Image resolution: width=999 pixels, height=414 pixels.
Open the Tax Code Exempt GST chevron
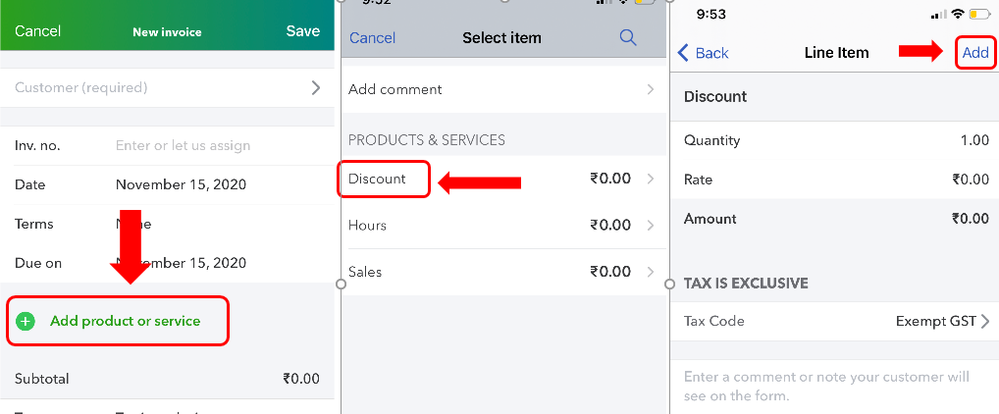point(985,321)
